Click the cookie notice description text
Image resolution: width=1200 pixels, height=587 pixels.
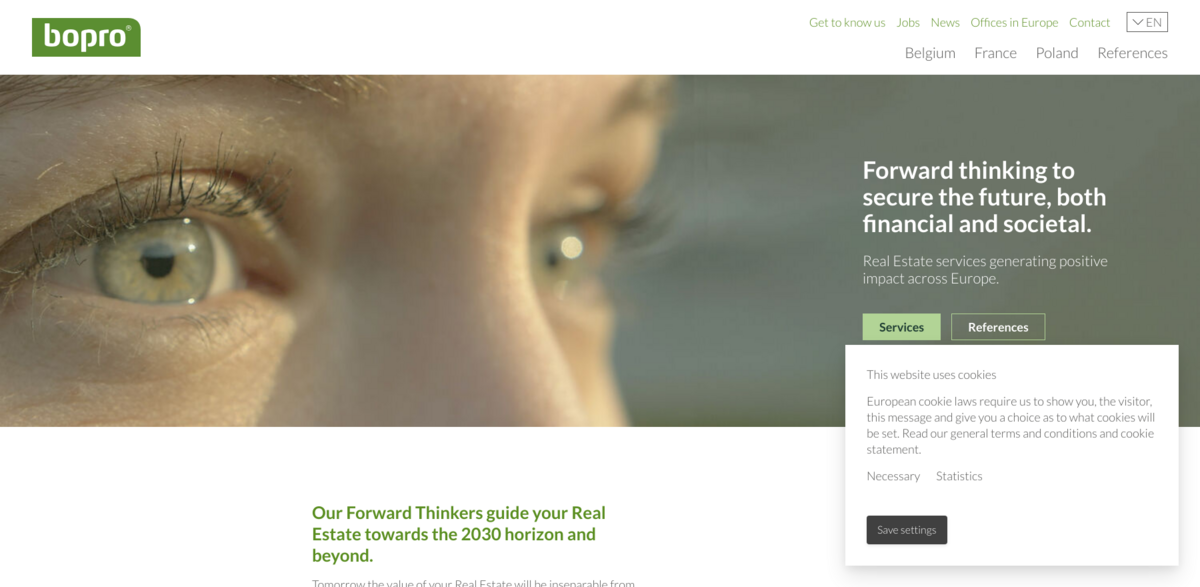(x=1011, y=425)
